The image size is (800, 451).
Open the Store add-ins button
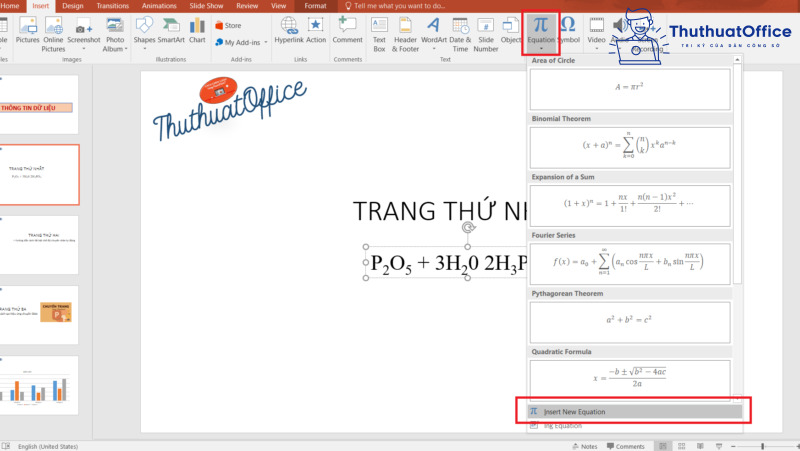pos(228,26)
